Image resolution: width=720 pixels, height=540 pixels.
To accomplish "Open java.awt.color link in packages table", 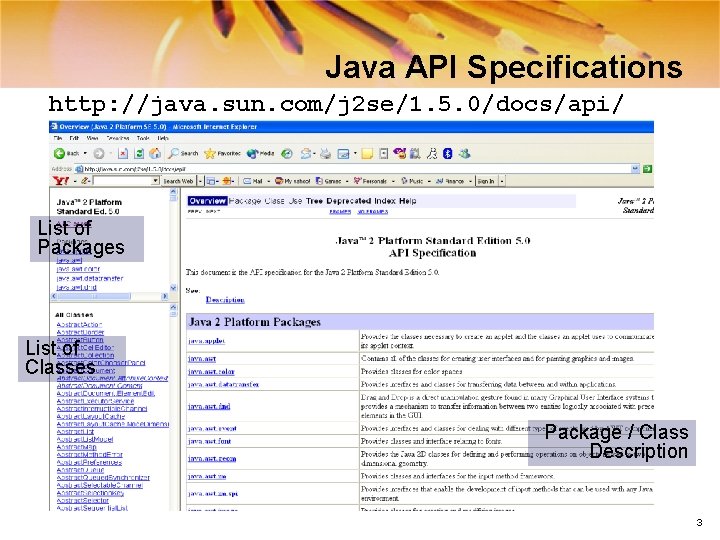I will [211, 371].
